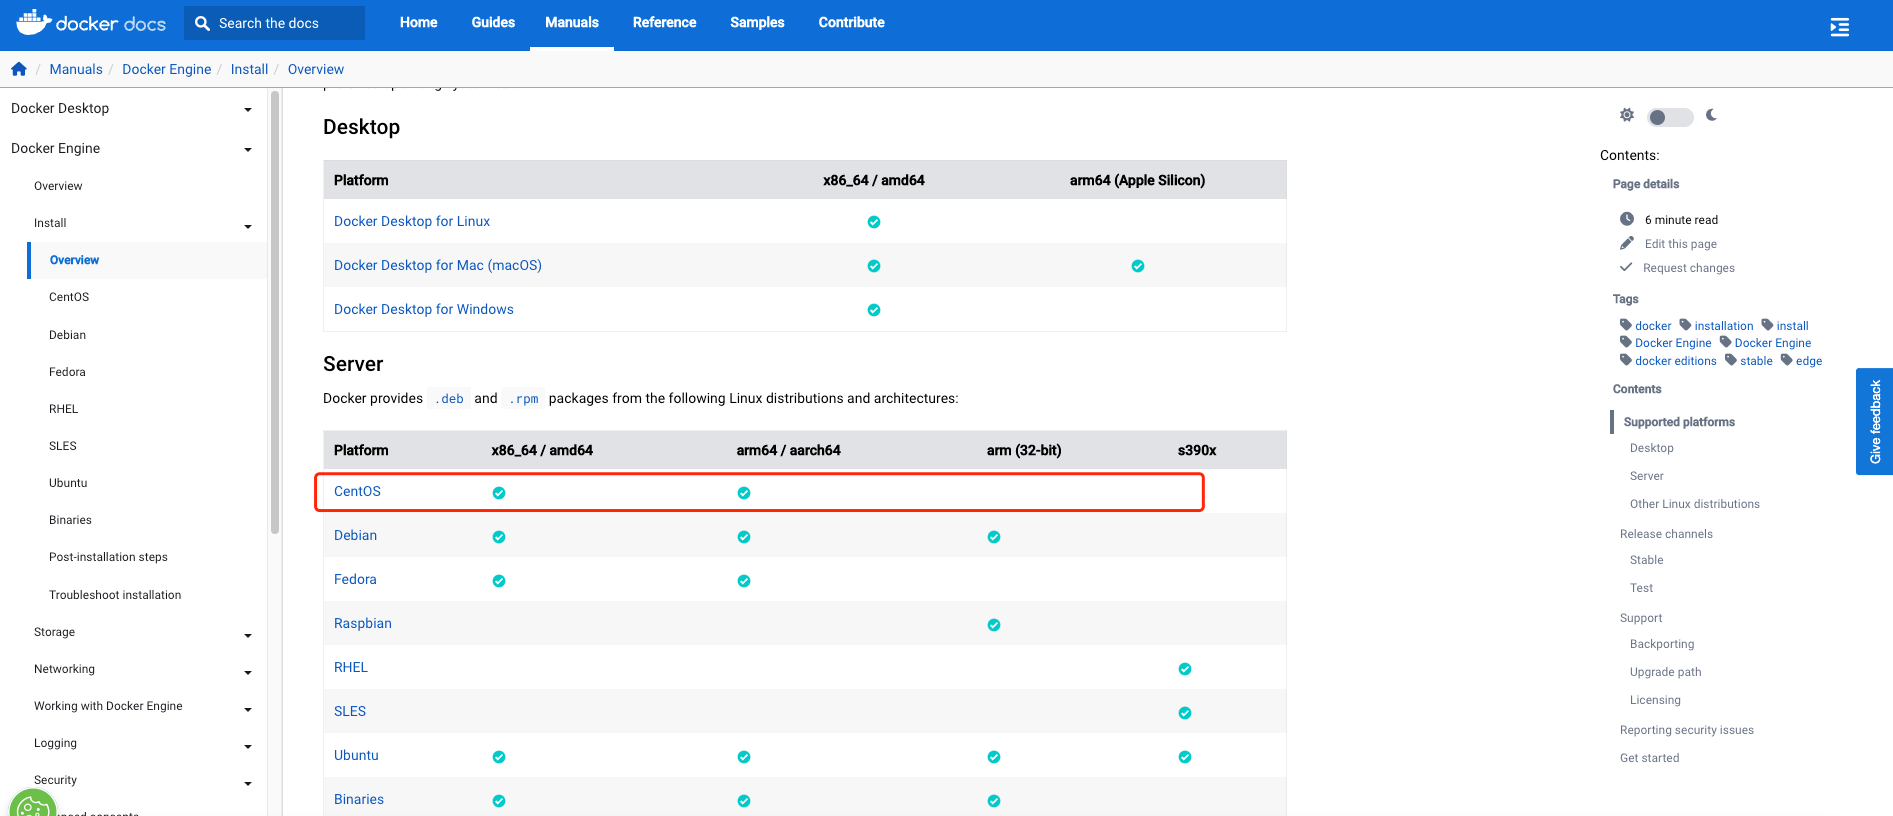Viewport: 1893px width, 816px height.
Task: Click the search magnifier icon
Action: pyautogui.click(x=202, y=23)
